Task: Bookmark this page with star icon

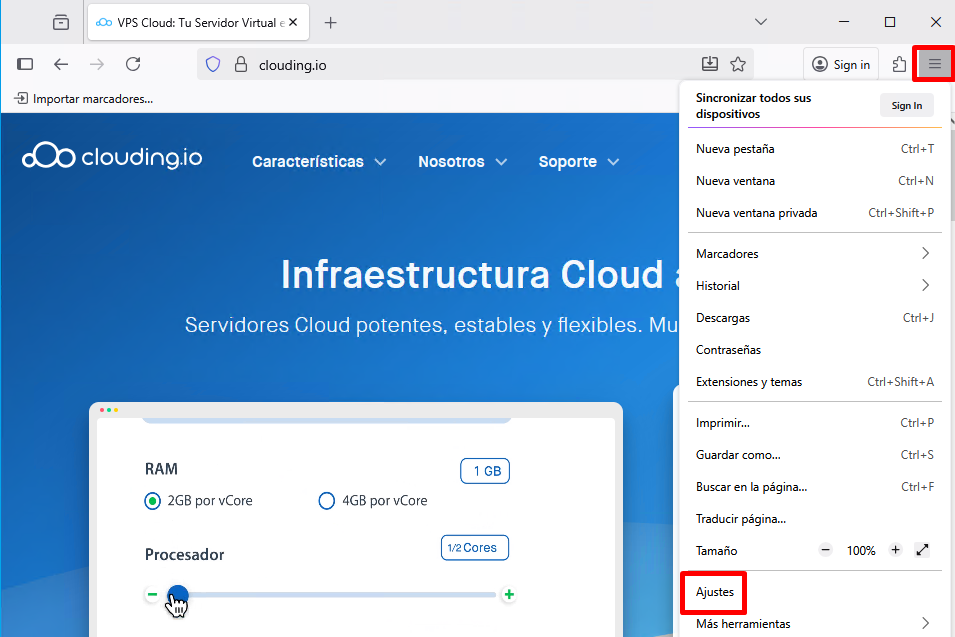Action: (x=738, y=64)
